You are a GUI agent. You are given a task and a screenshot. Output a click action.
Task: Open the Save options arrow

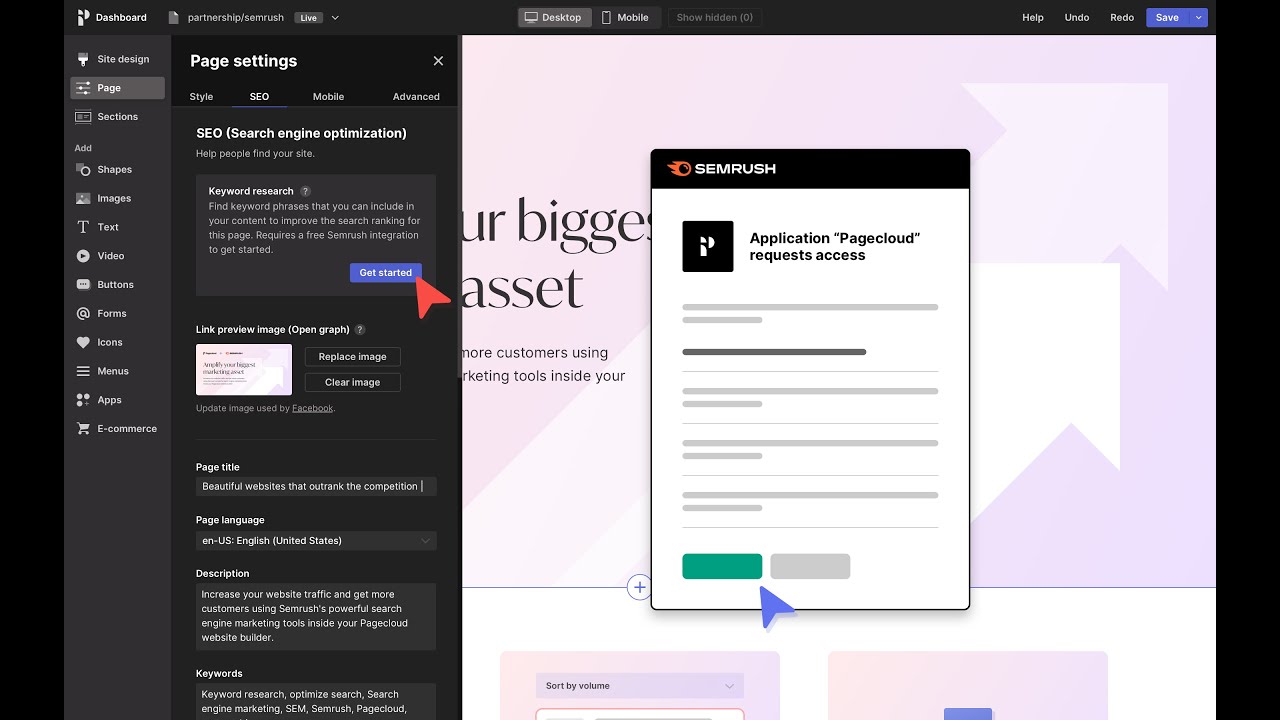pos(1199,17)
